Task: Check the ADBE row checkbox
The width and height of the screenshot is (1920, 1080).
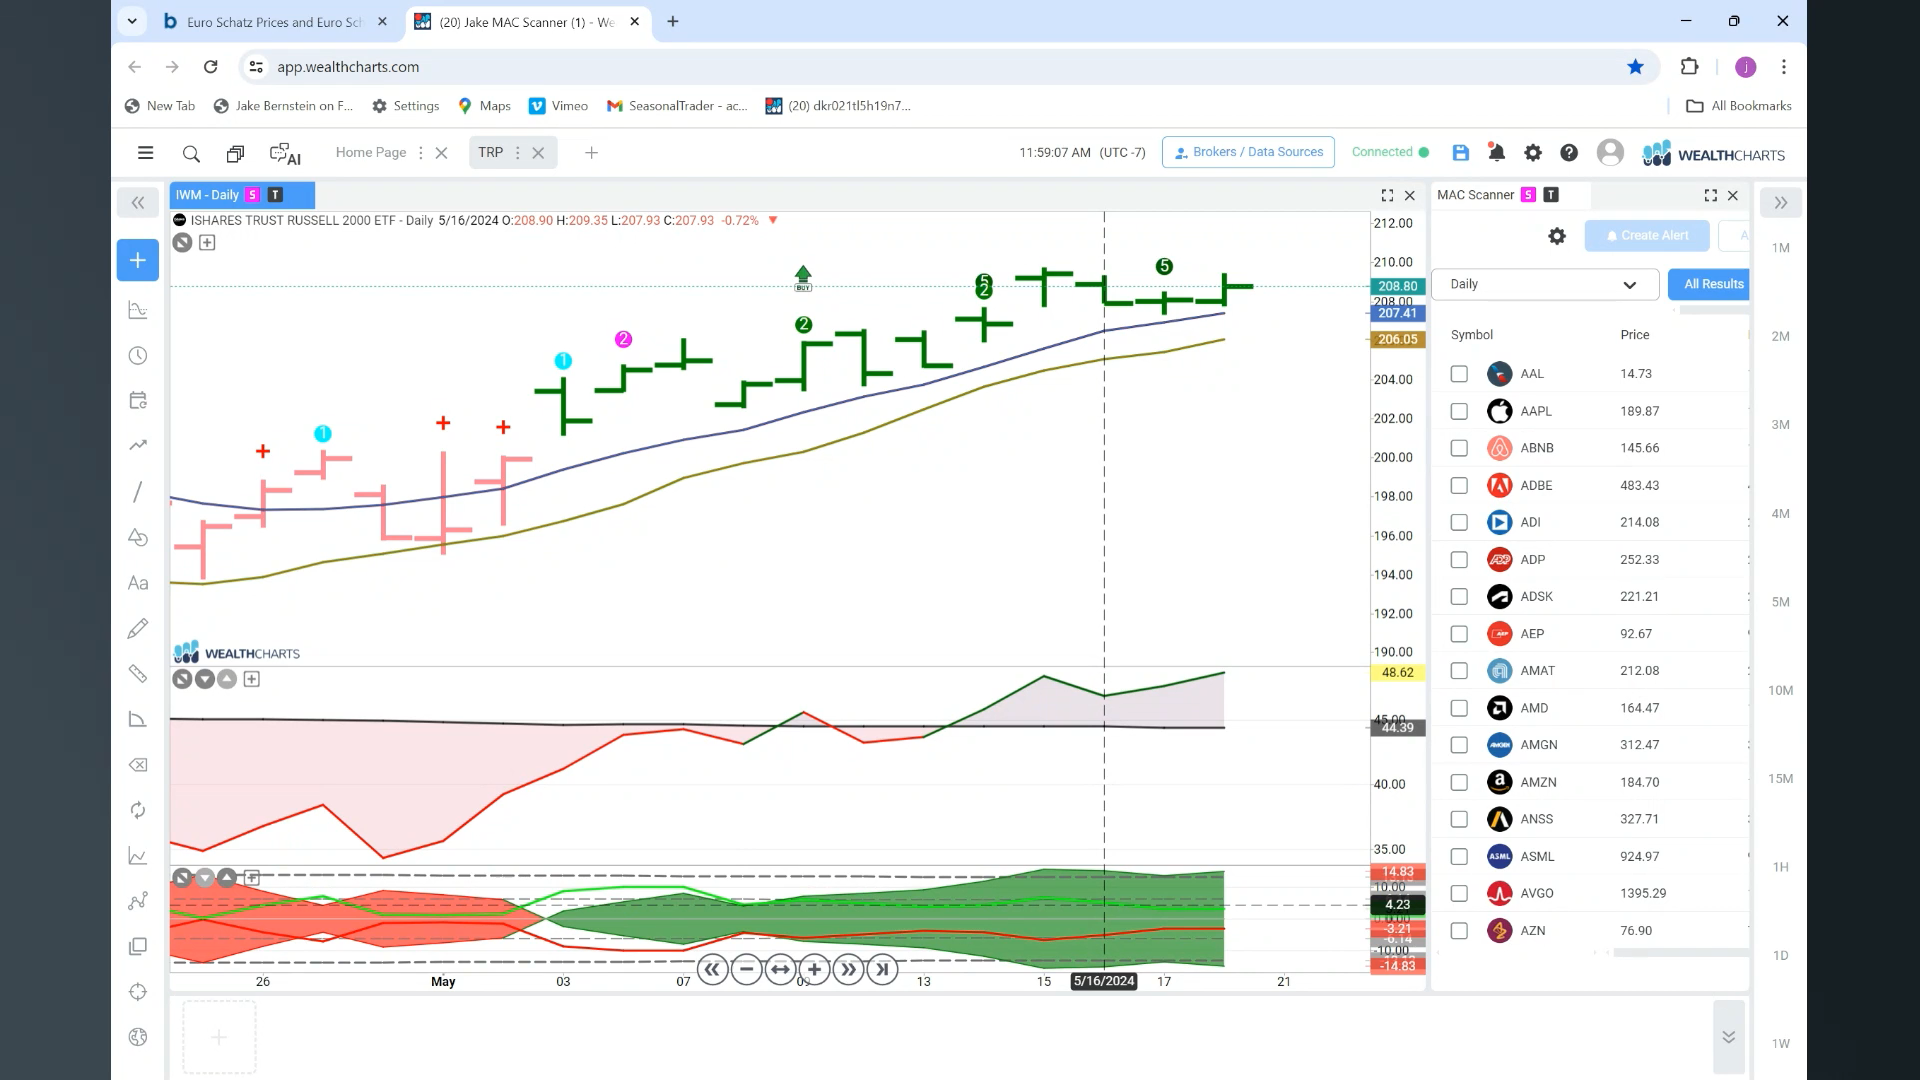Action: pos(1459,485)
